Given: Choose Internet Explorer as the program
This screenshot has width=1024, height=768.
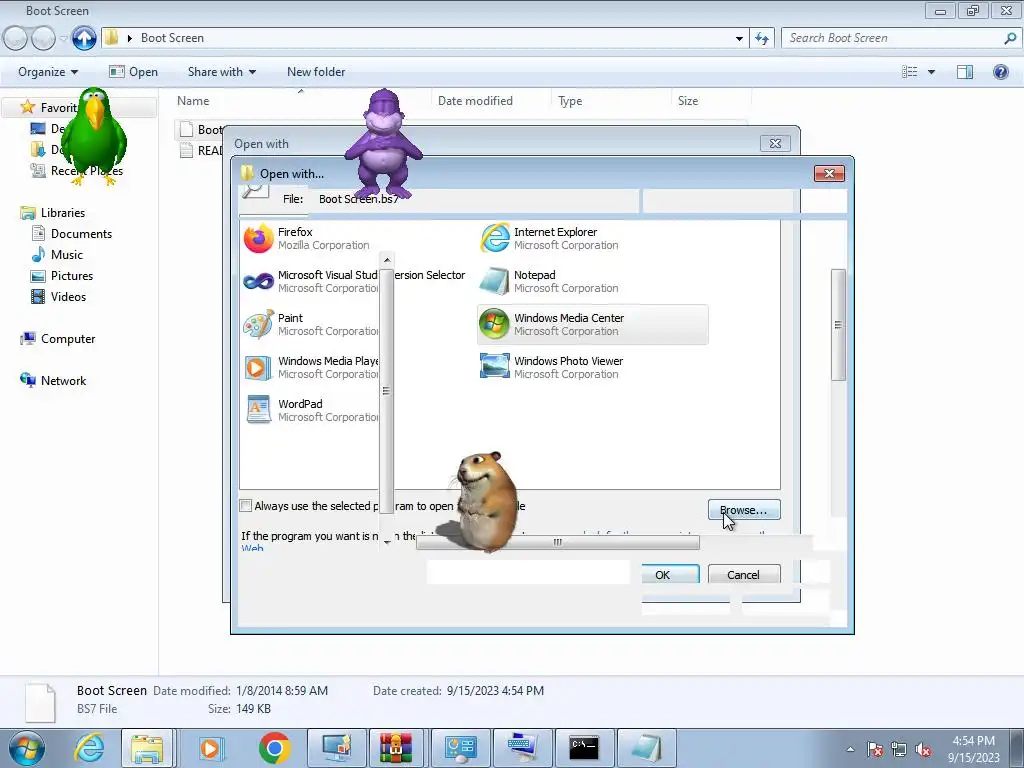Looking at the screenshot, I should tap(550, 238).
